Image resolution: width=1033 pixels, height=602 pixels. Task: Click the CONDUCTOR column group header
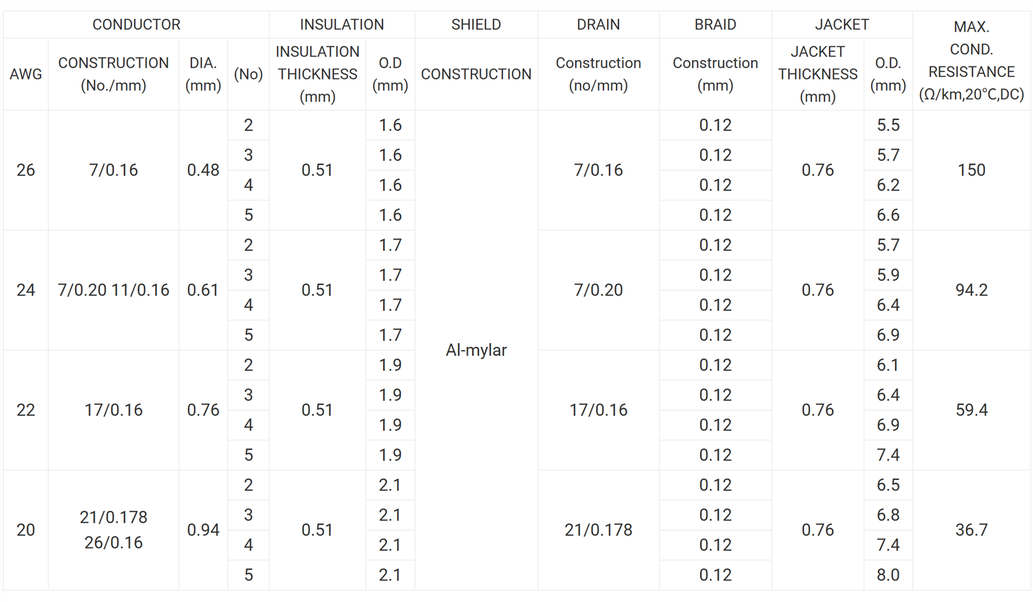136,24
